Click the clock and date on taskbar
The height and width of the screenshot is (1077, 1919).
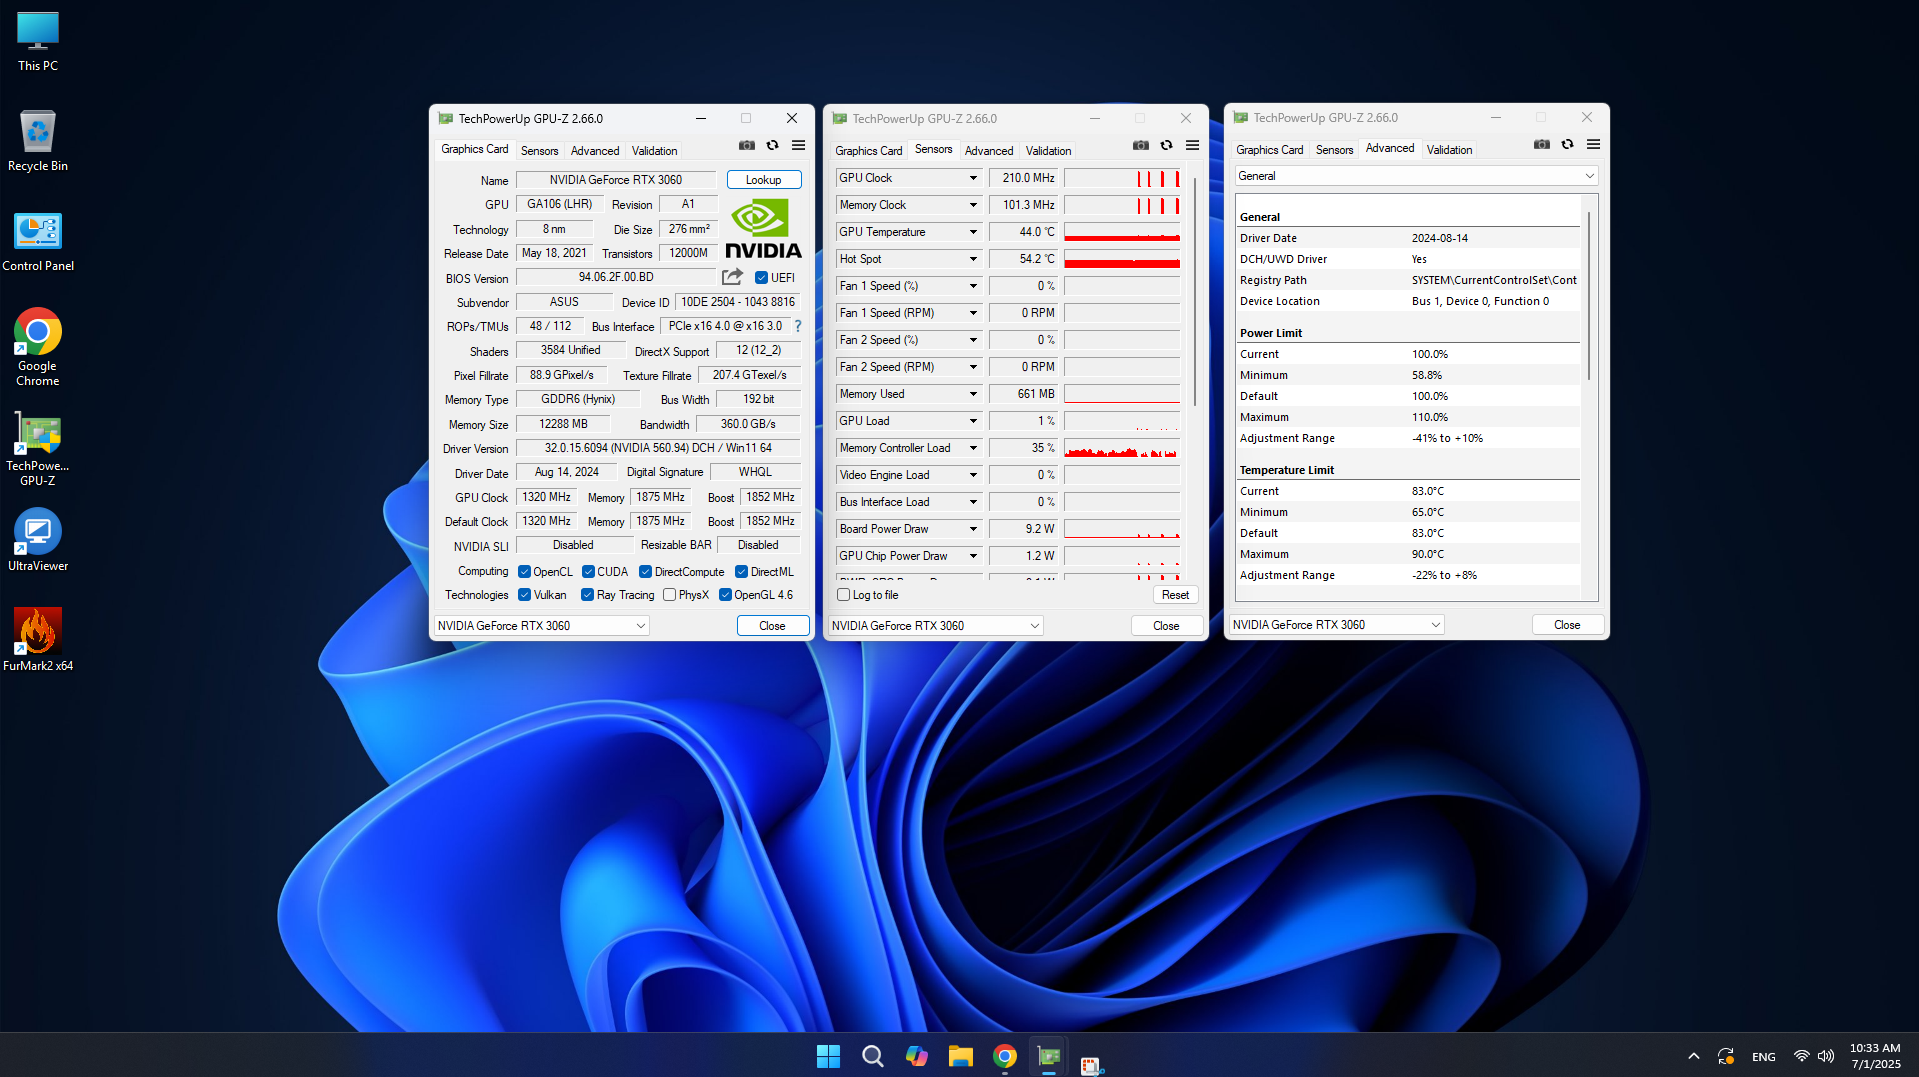tap(1875, 1056)
